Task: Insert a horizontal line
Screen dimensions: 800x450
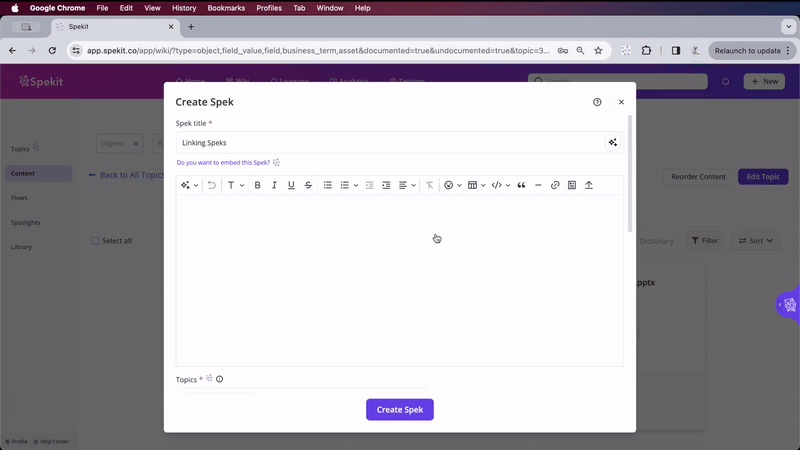Action: (x=538, y=185)
